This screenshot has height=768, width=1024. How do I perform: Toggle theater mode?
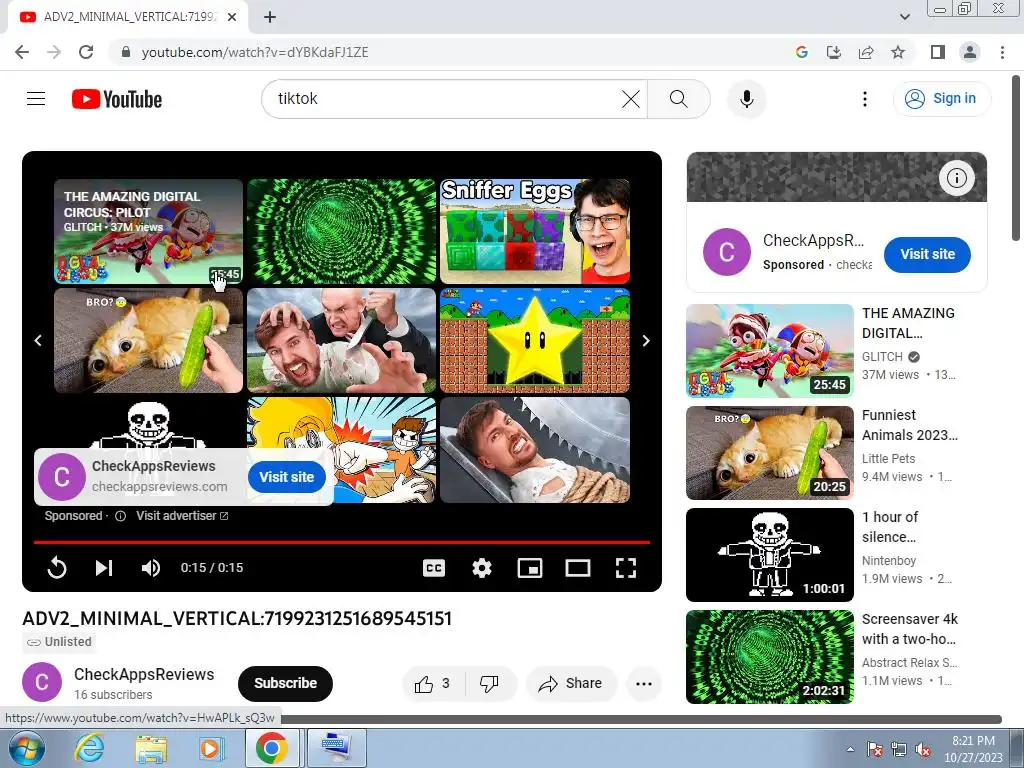click(x=577, y=568)
